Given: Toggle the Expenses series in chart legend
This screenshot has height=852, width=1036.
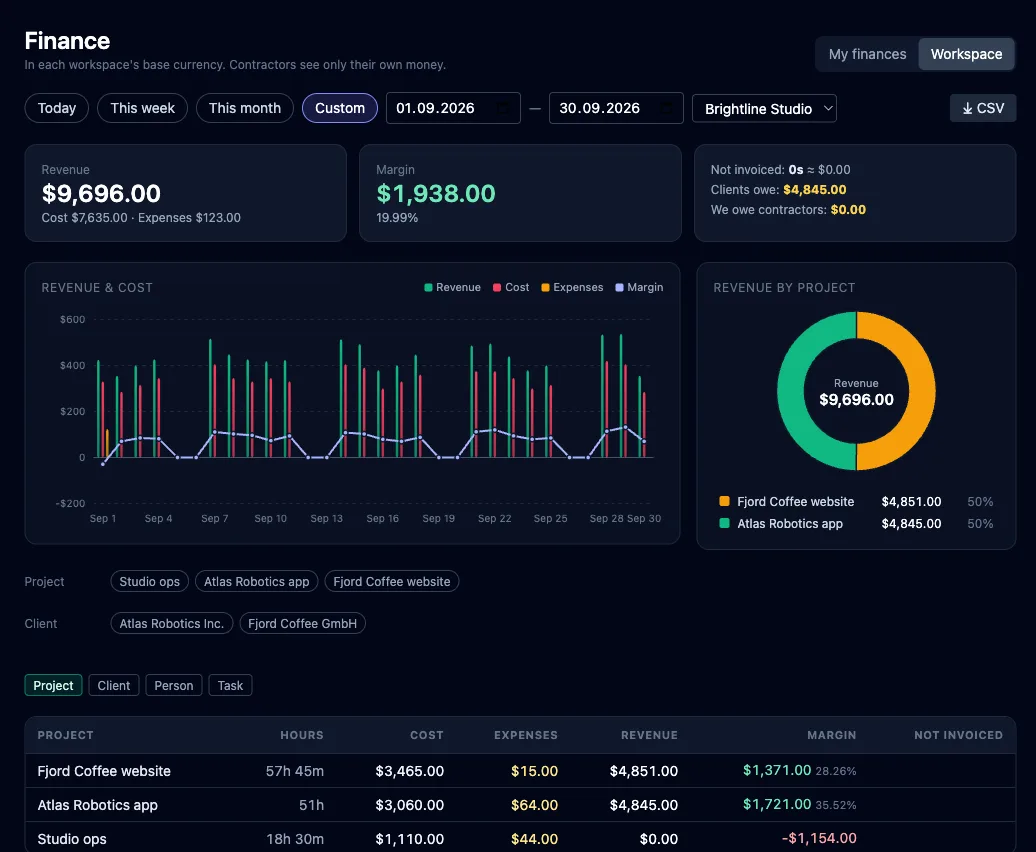Looking at the screenshot, I should pyautogui.click(x=572, y=287).
